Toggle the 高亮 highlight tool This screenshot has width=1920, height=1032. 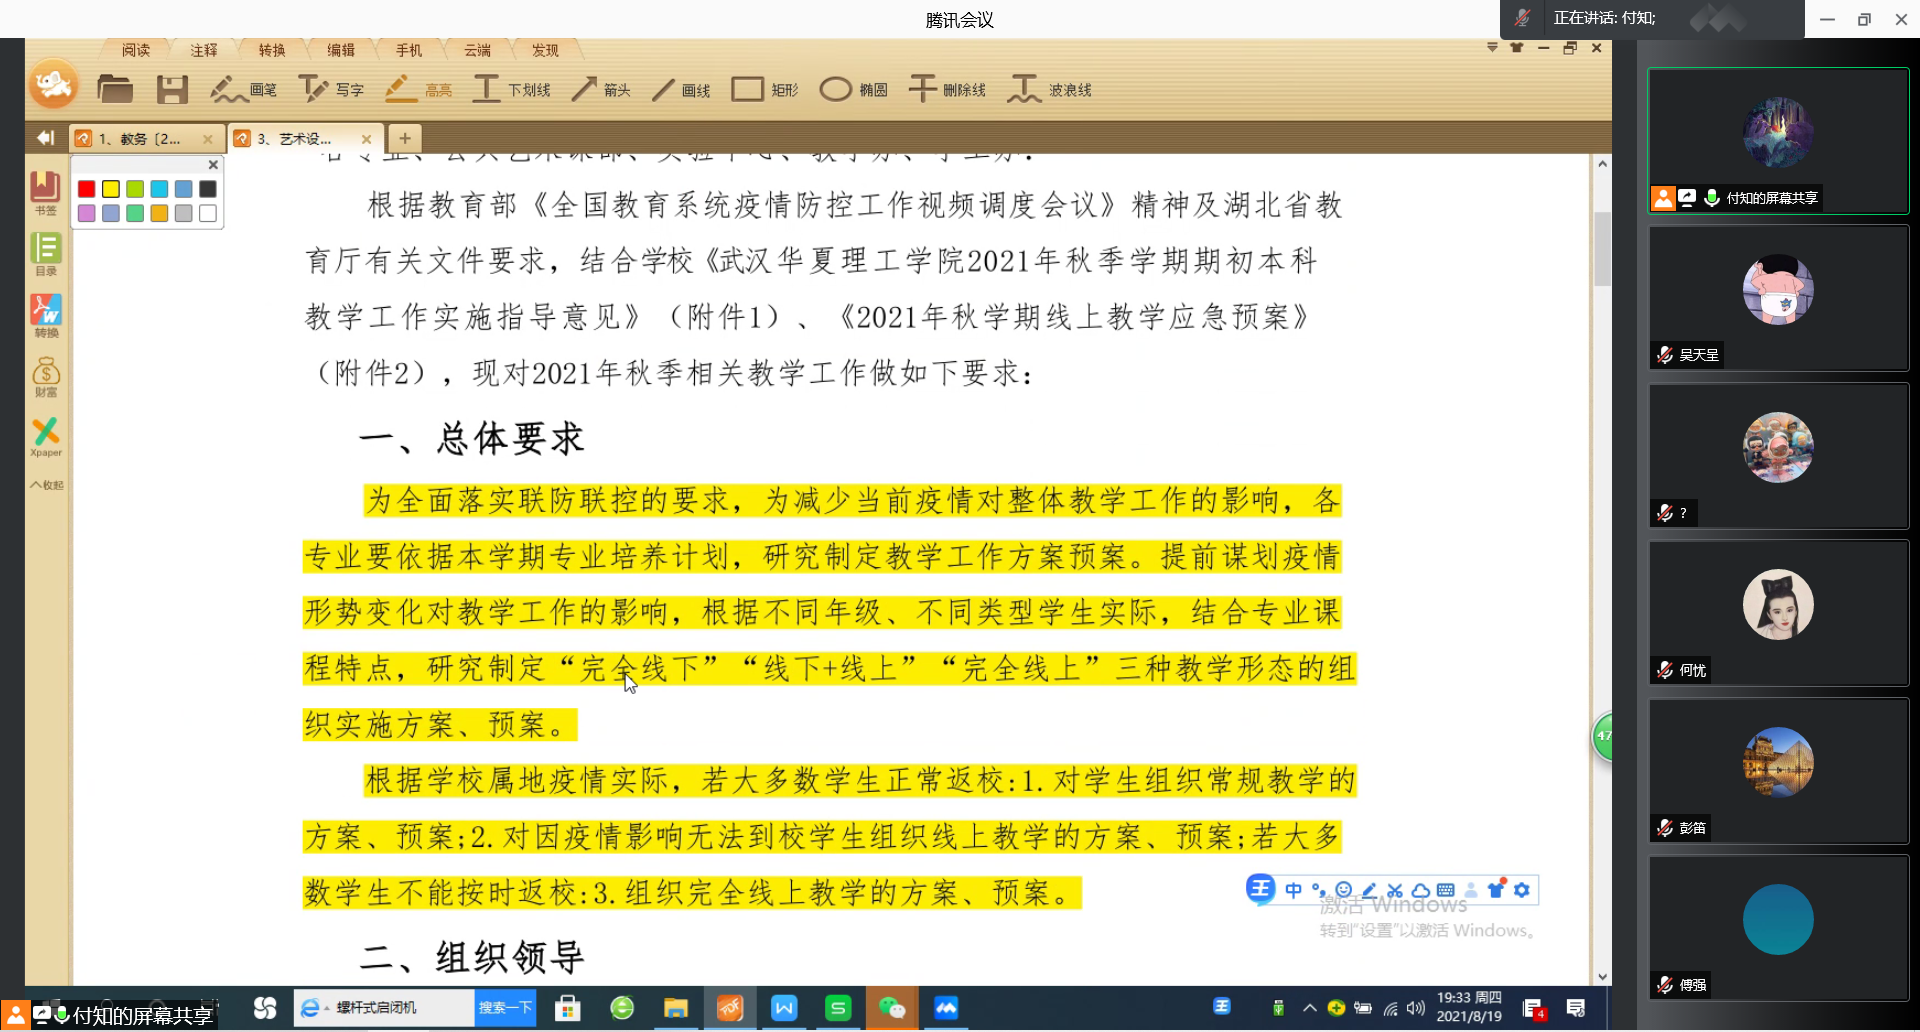pyautogui.click(x=418, y=90)
